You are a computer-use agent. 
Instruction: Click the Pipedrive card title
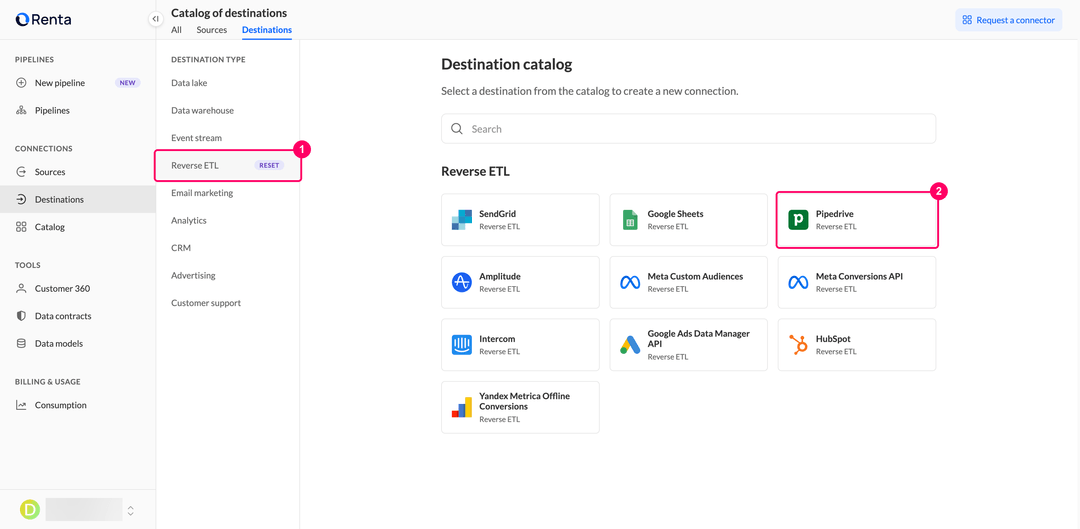point(835,214)
